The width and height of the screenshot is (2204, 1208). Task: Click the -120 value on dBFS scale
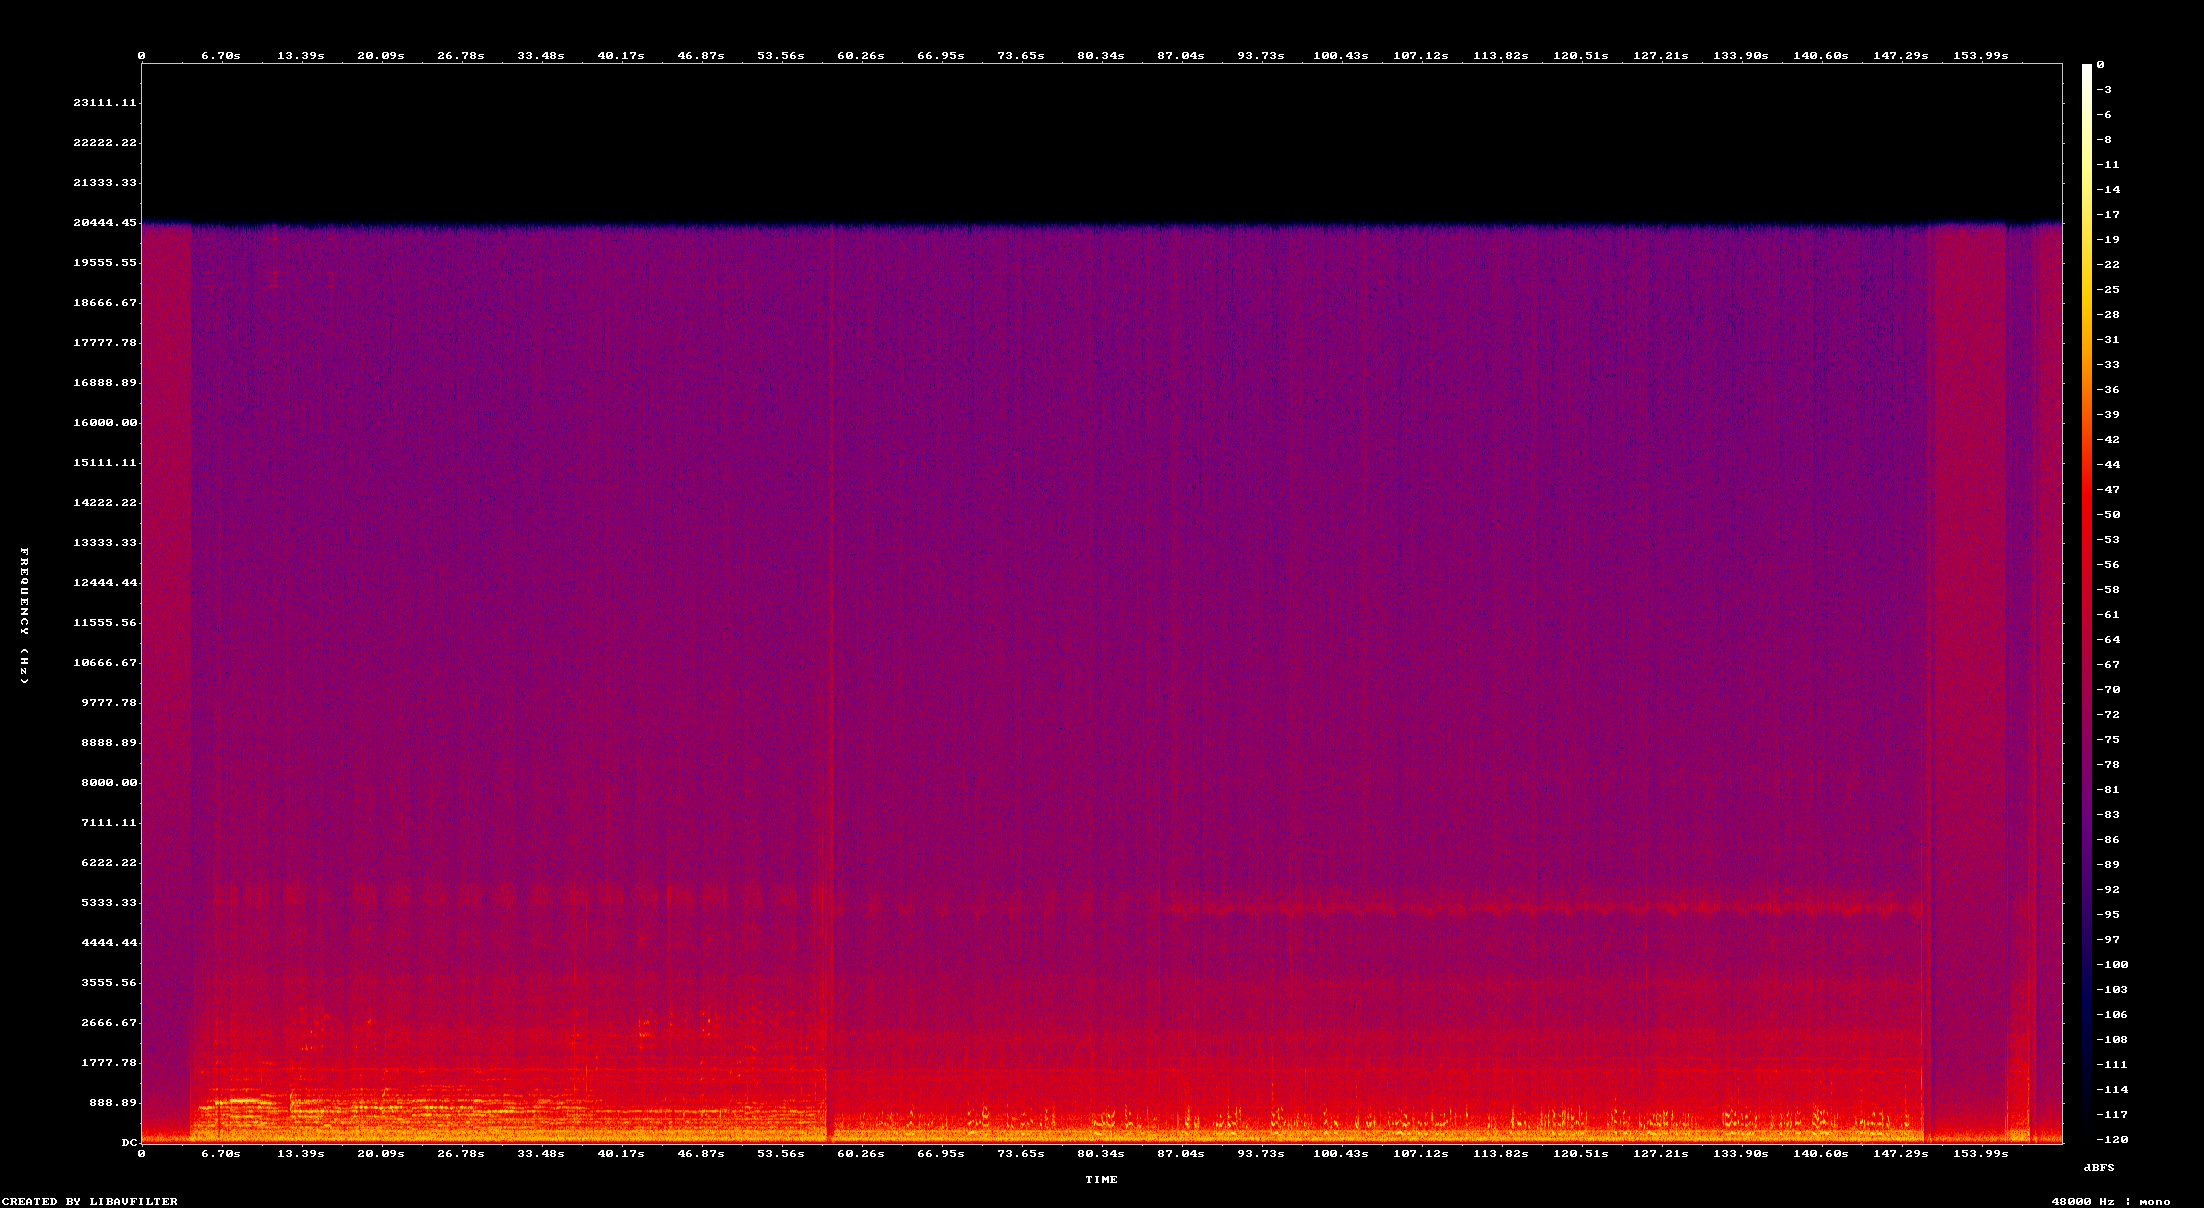(x=2112, y=1140)
